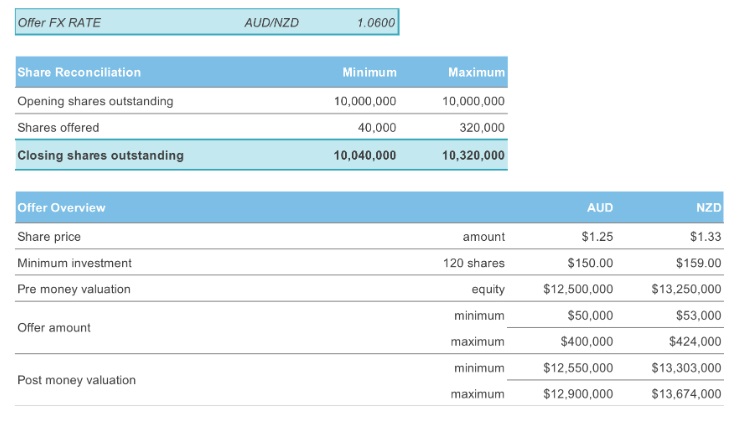Click the AUD column header
Viewport: 739px width, 423px height.
[x=599, y=208]
